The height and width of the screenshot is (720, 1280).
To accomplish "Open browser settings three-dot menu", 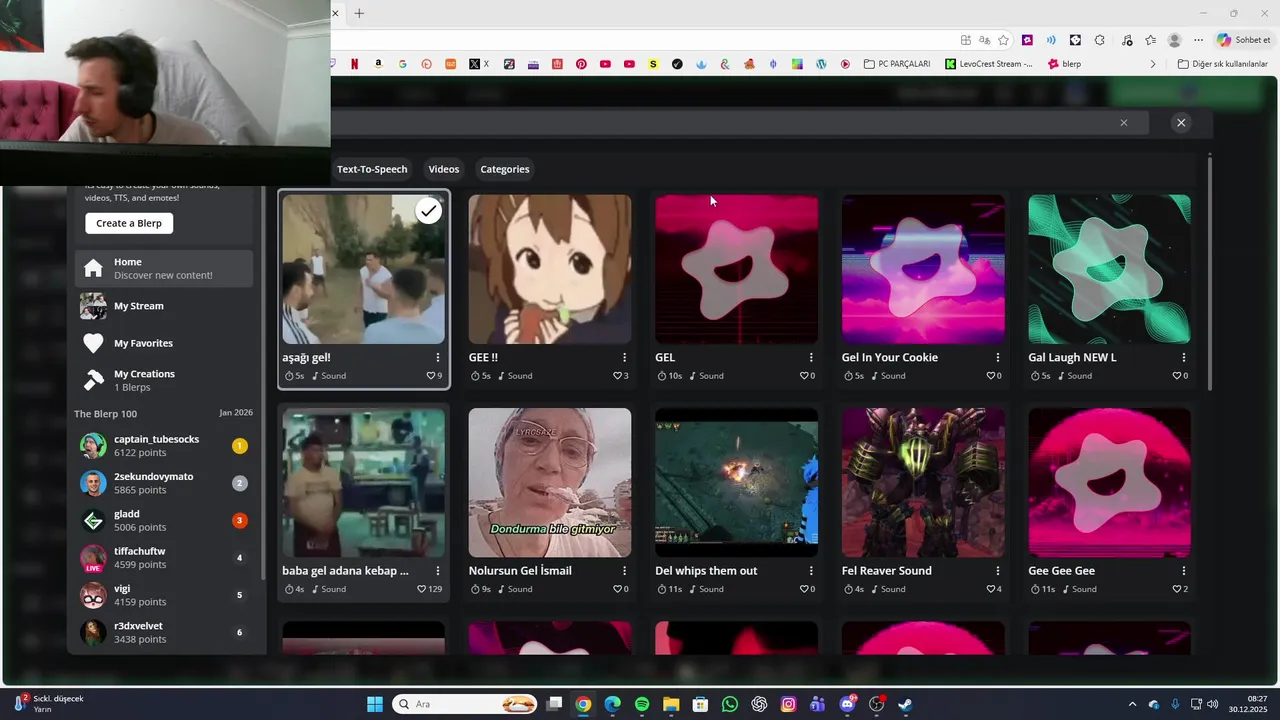I will [1198, 40].
